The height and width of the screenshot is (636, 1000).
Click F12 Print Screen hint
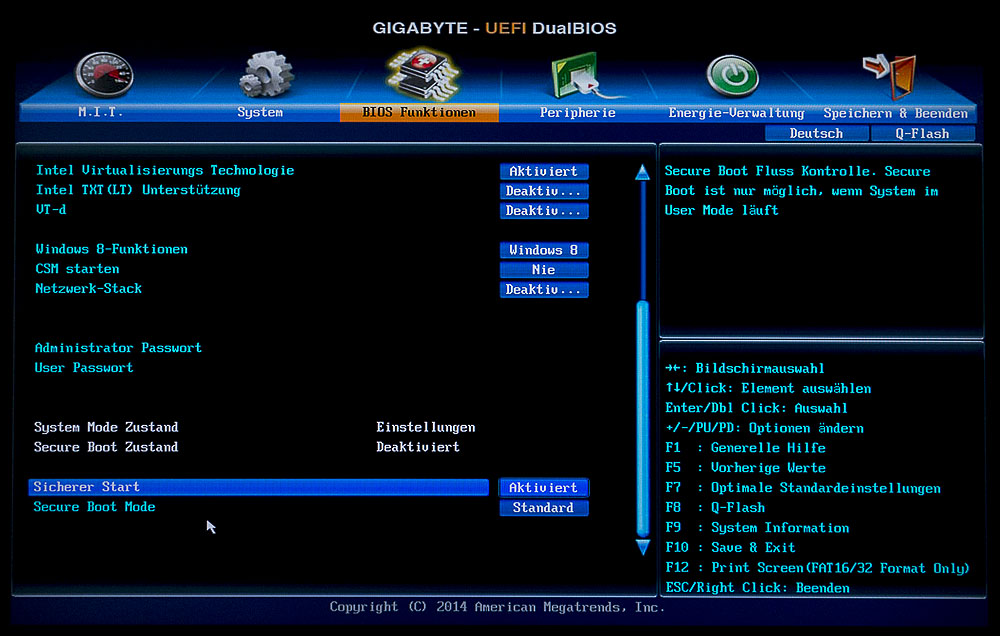pyautogui.click(x=817, y=568)
